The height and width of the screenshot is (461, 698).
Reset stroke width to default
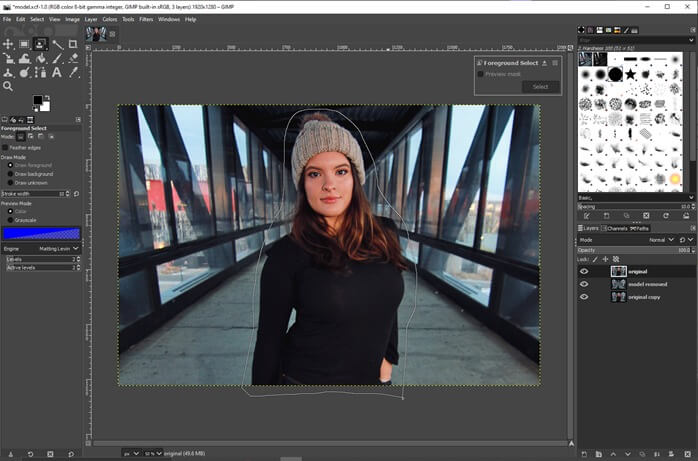pos(77,194)
